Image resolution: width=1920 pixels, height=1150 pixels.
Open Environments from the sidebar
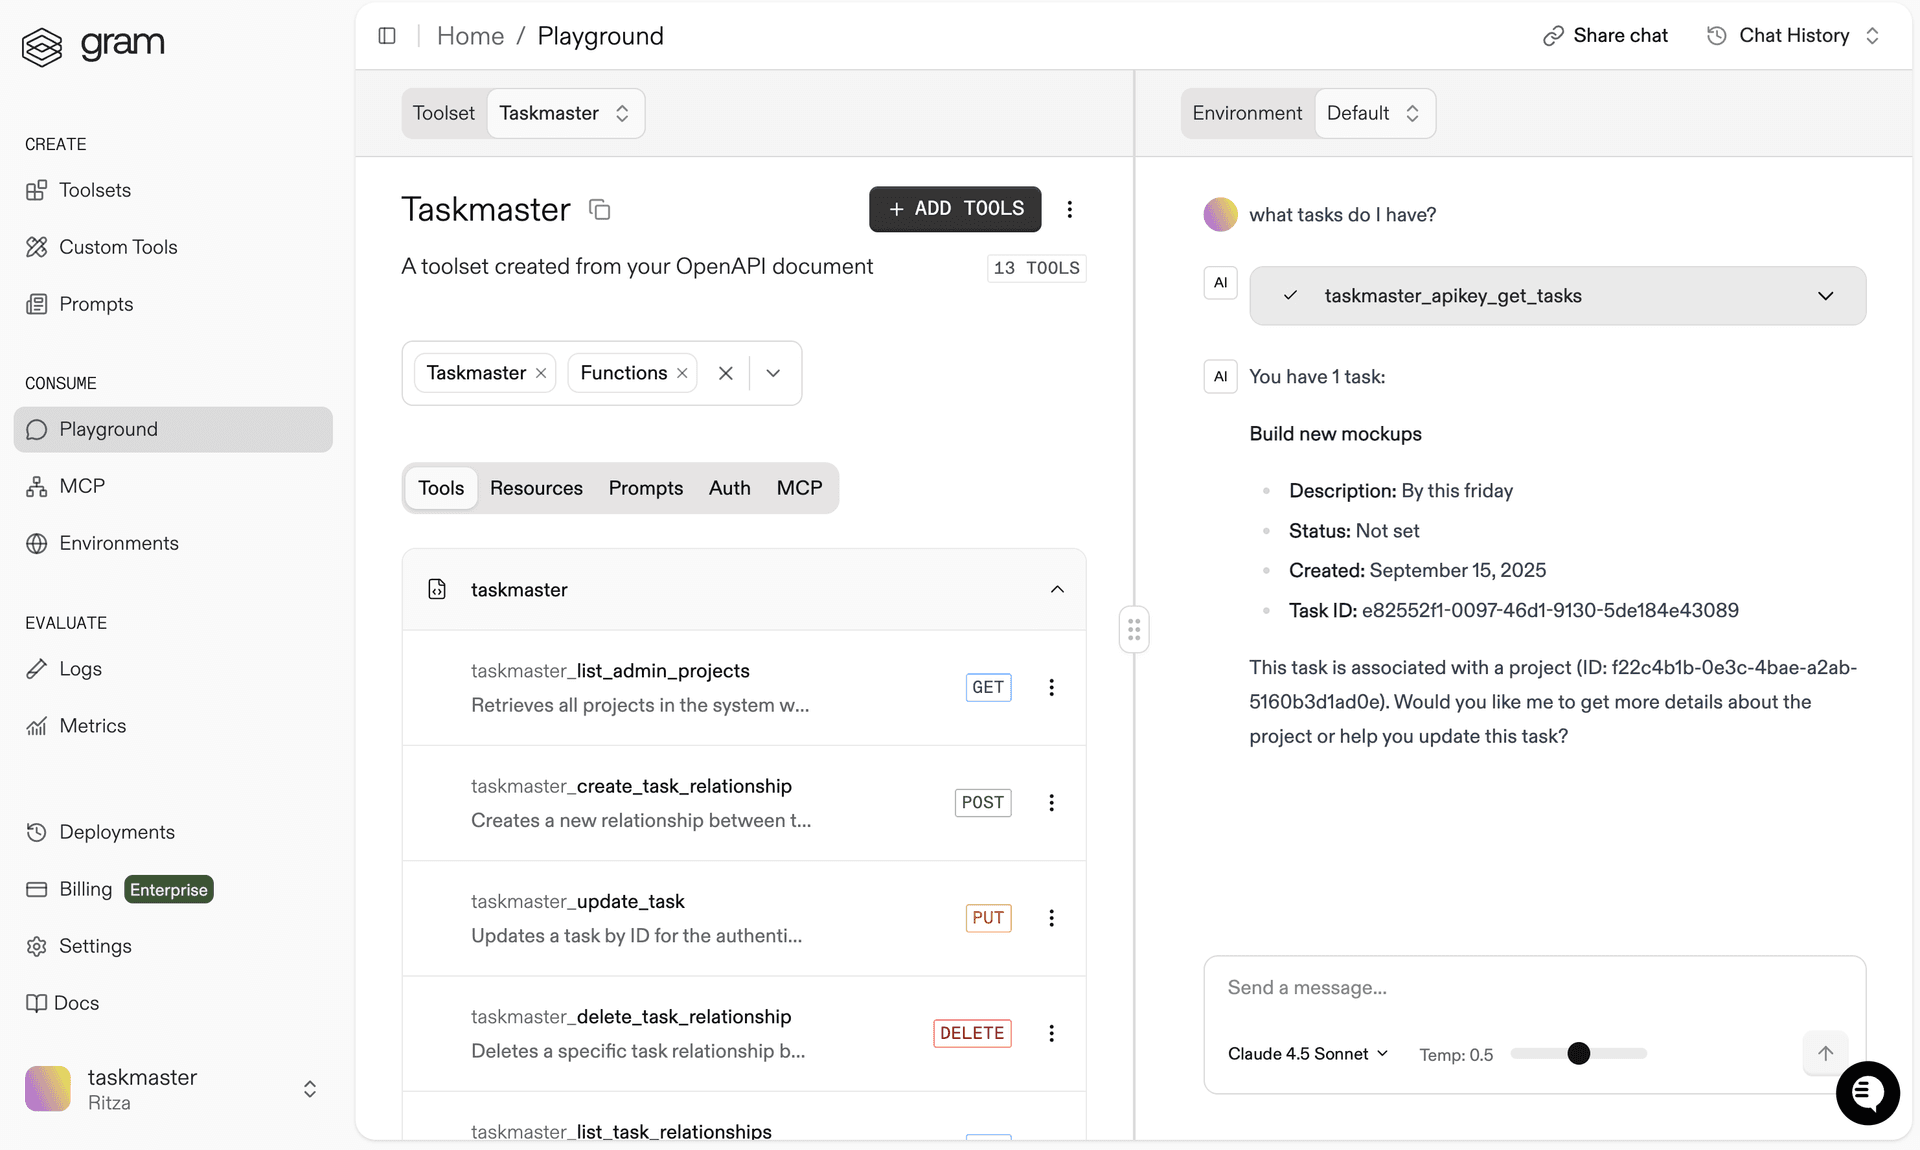coord(117,543)
